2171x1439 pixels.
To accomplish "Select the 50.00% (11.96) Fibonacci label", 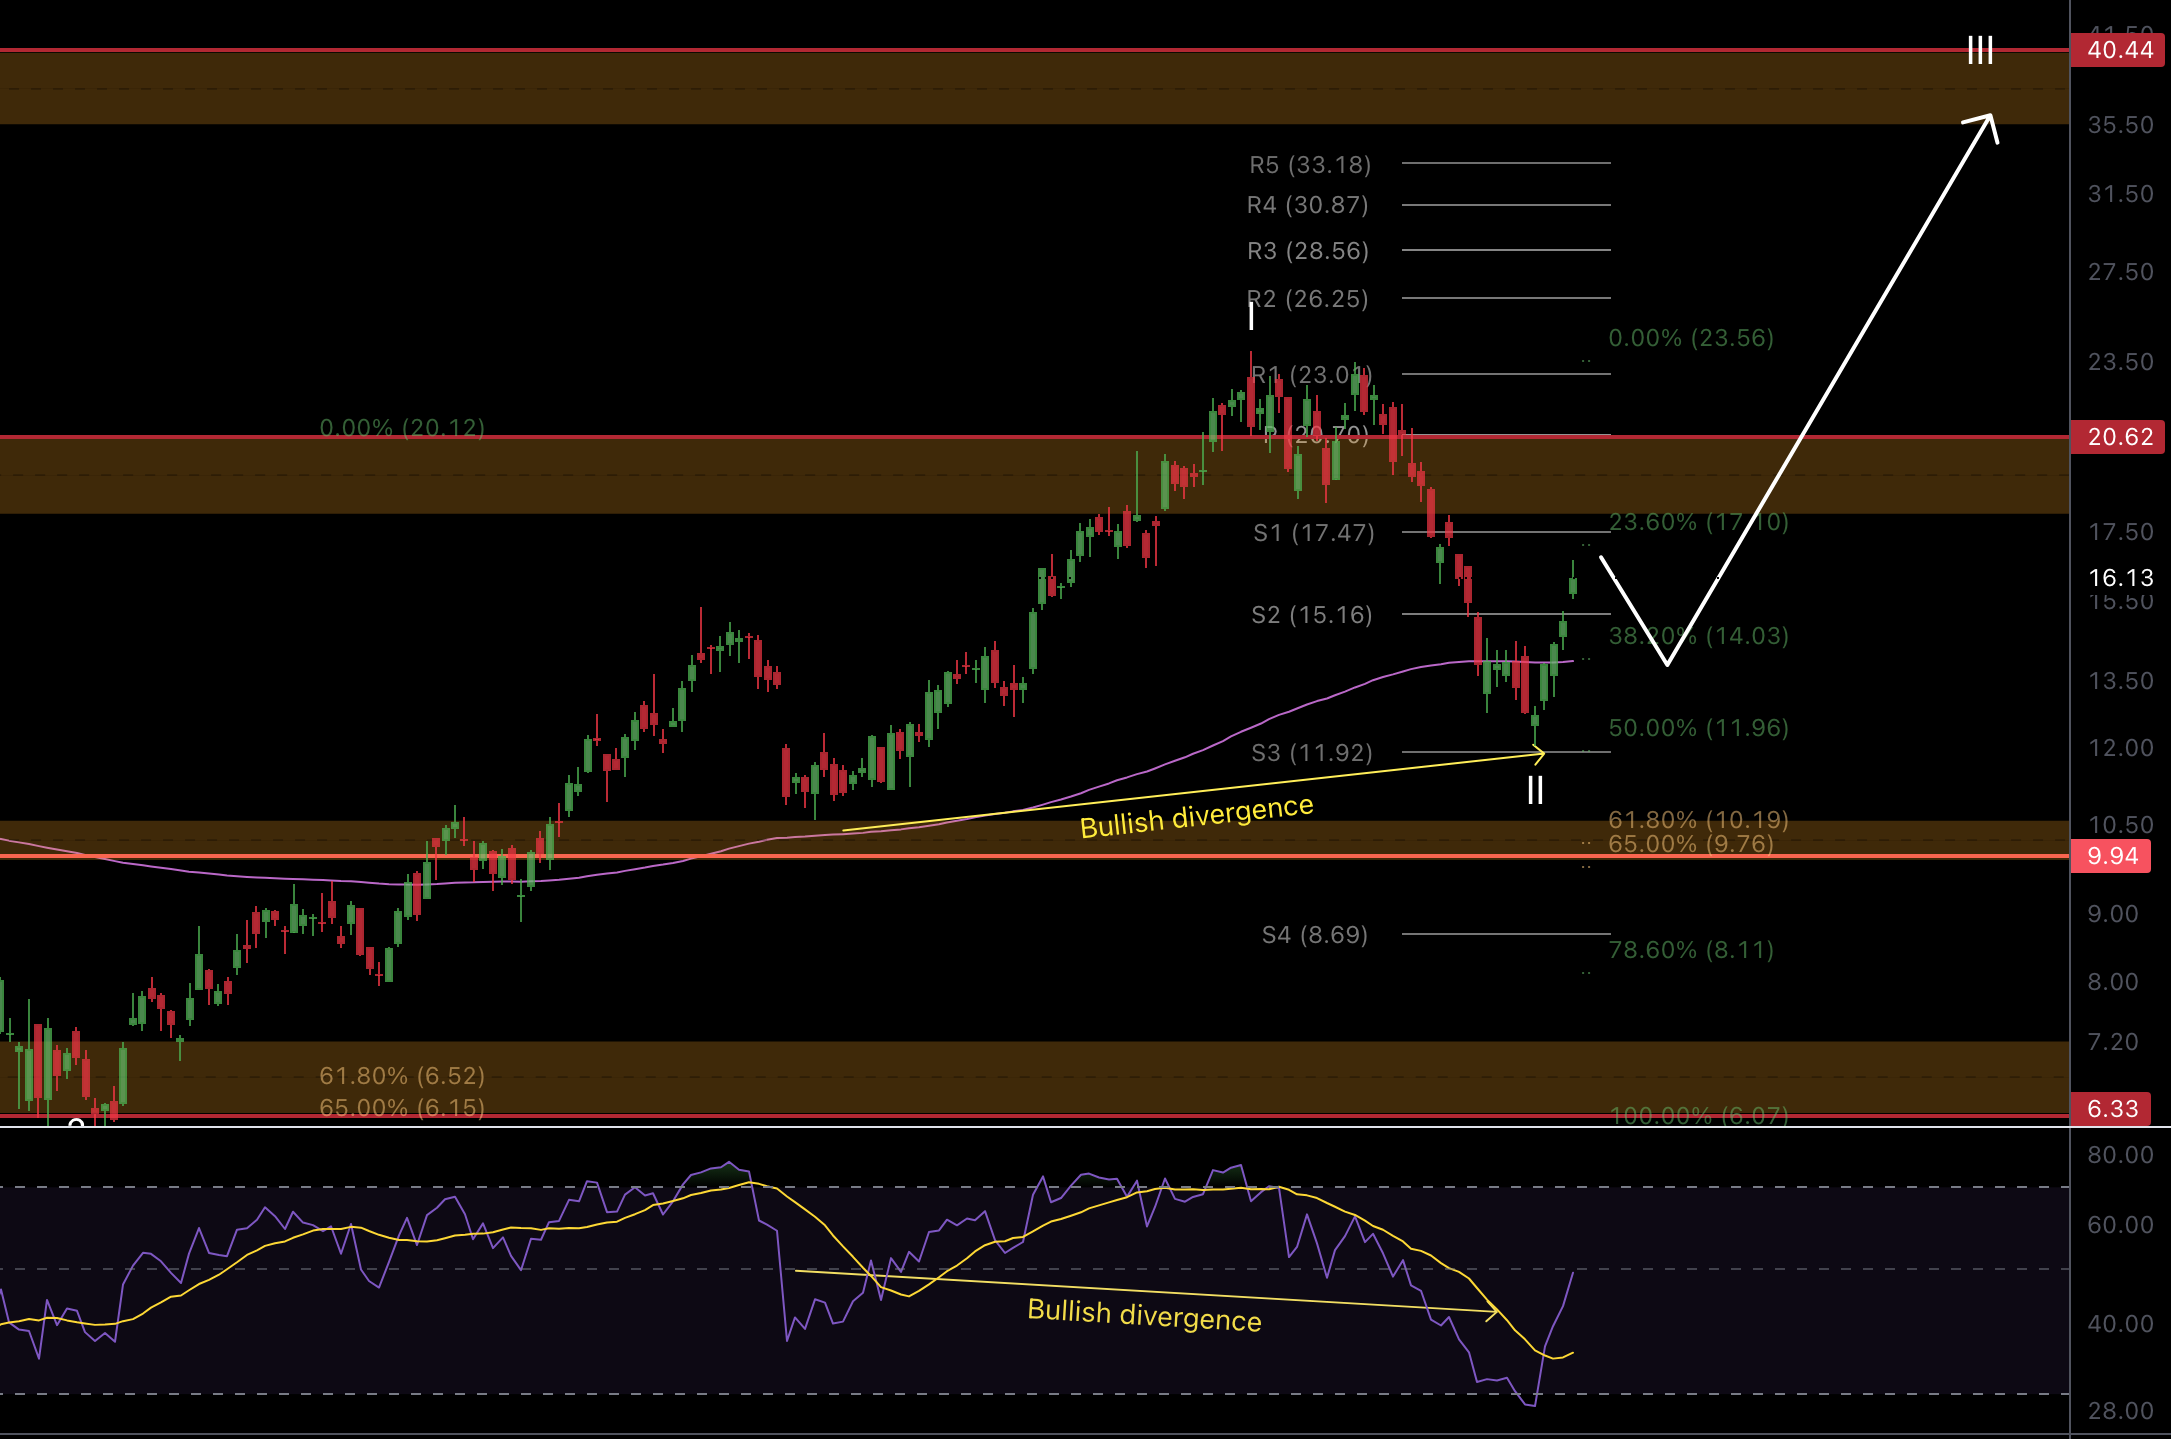I will coord(1698,728).
